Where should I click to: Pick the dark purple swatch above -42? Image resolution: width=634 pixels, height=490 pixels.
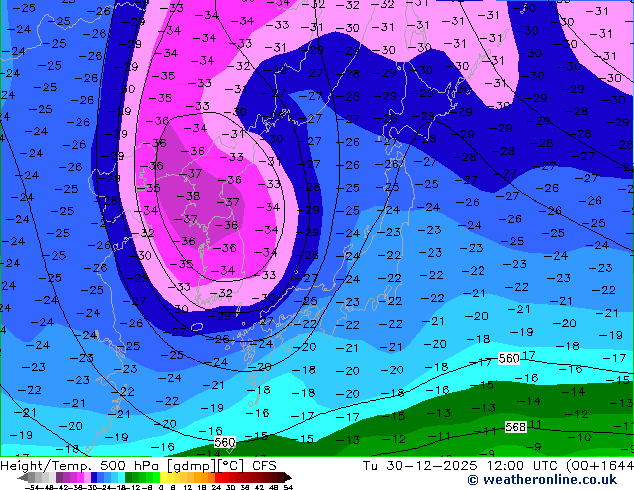tap(59, 477)
